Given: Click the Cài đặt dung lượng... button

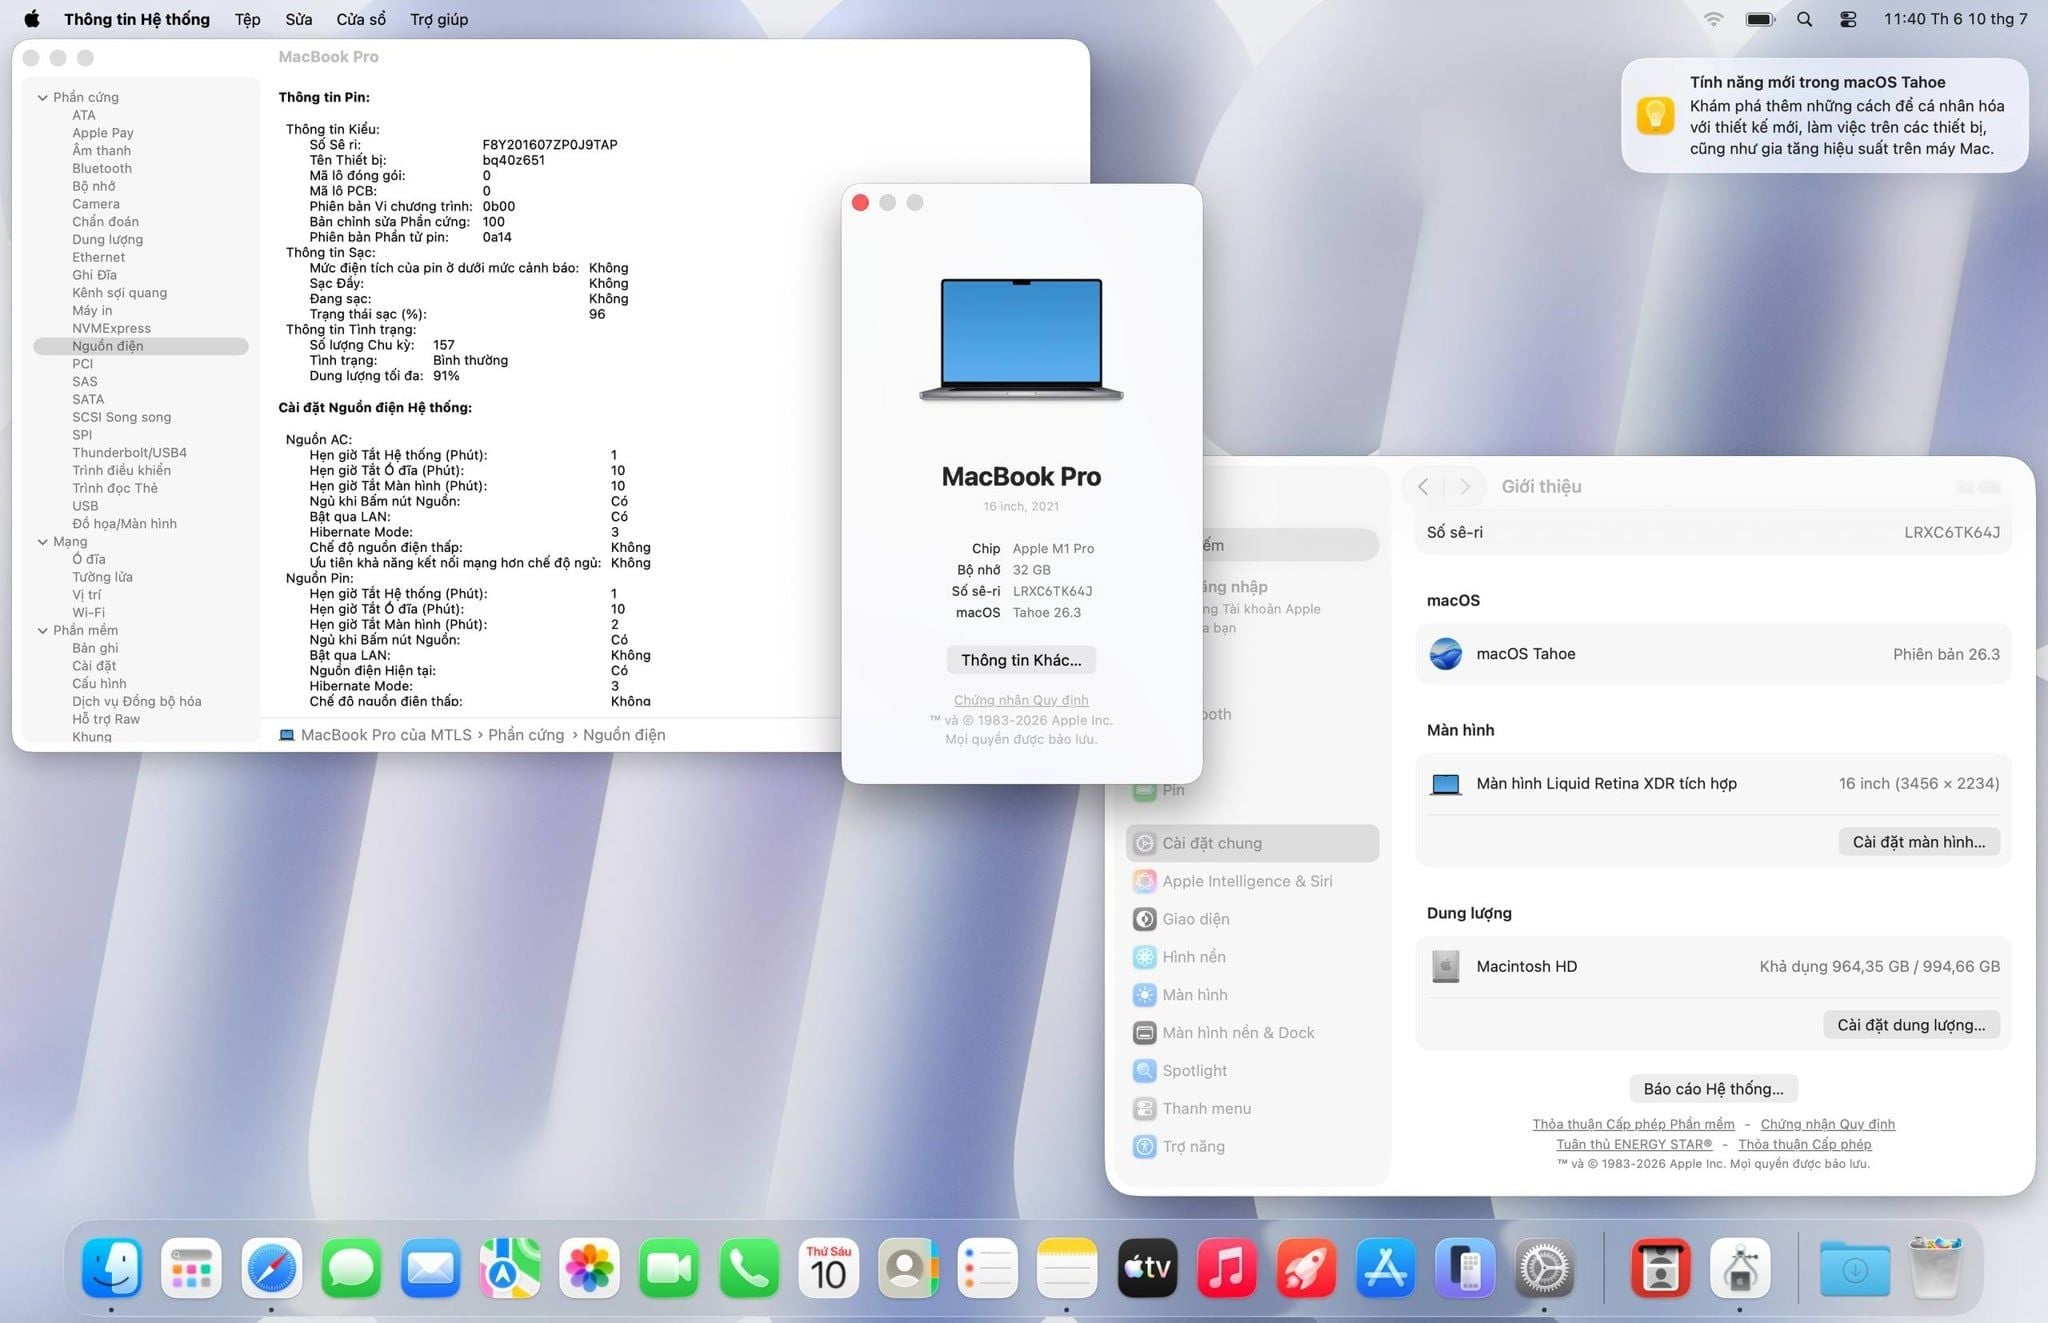Looking at the screenshot, I should coord(1911,1025).
